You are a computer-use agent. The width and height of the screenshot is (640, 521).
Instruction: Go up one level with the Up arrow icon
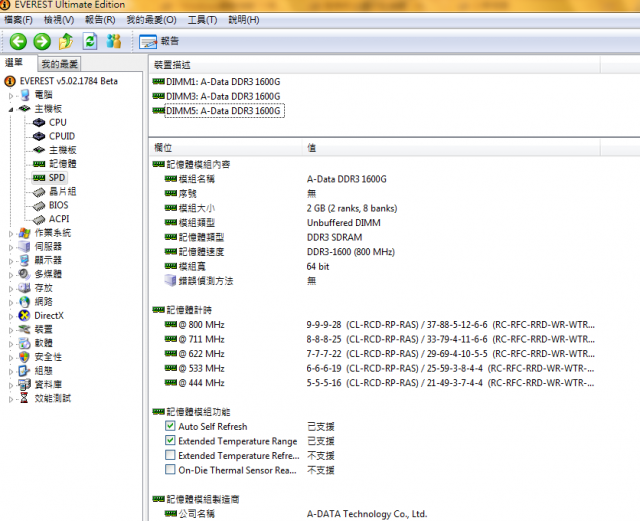(x=66, y=41)
